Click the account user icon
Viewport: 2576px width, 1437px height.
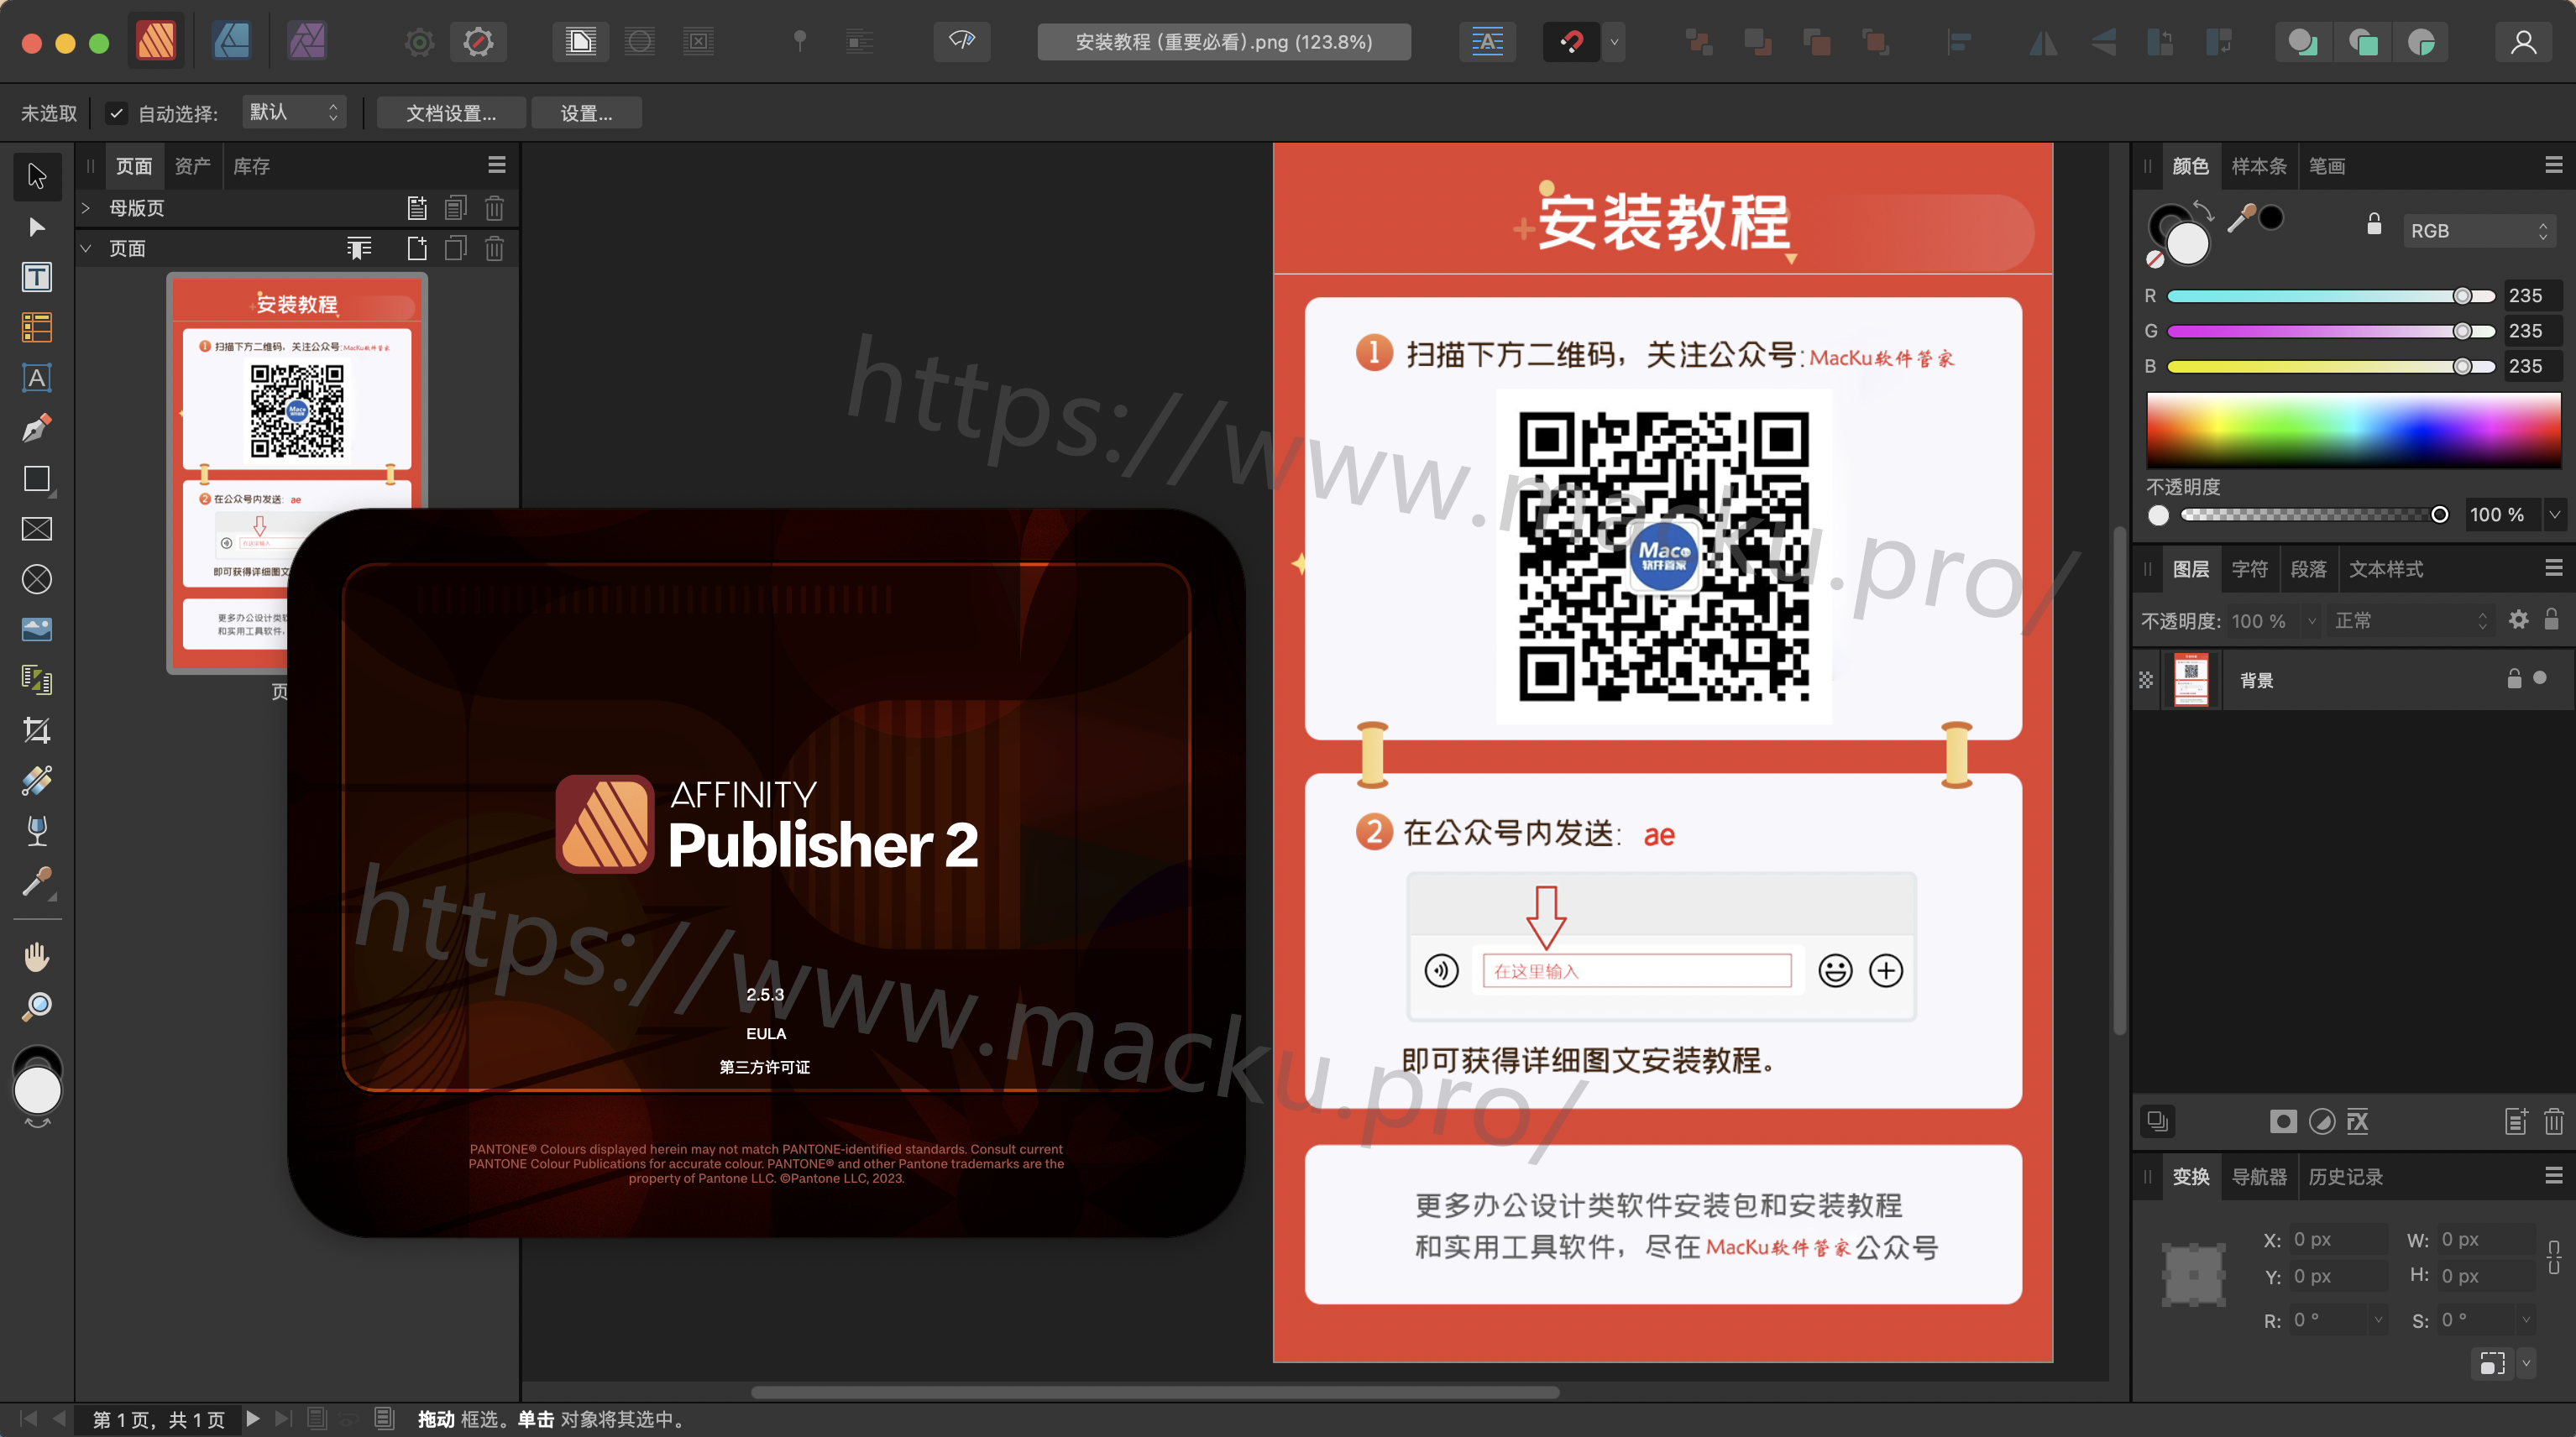[2523, 42]
